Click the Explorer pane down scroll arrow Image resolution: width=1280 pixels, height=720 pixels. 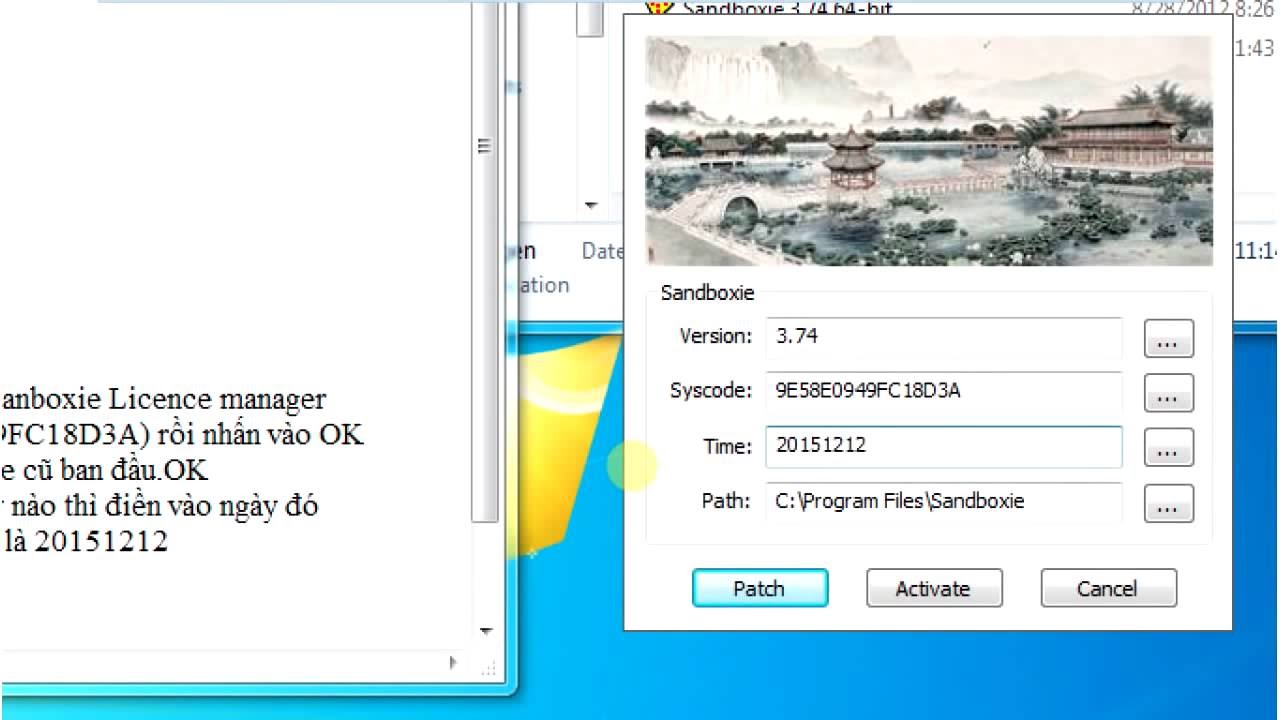click(591, 205)
